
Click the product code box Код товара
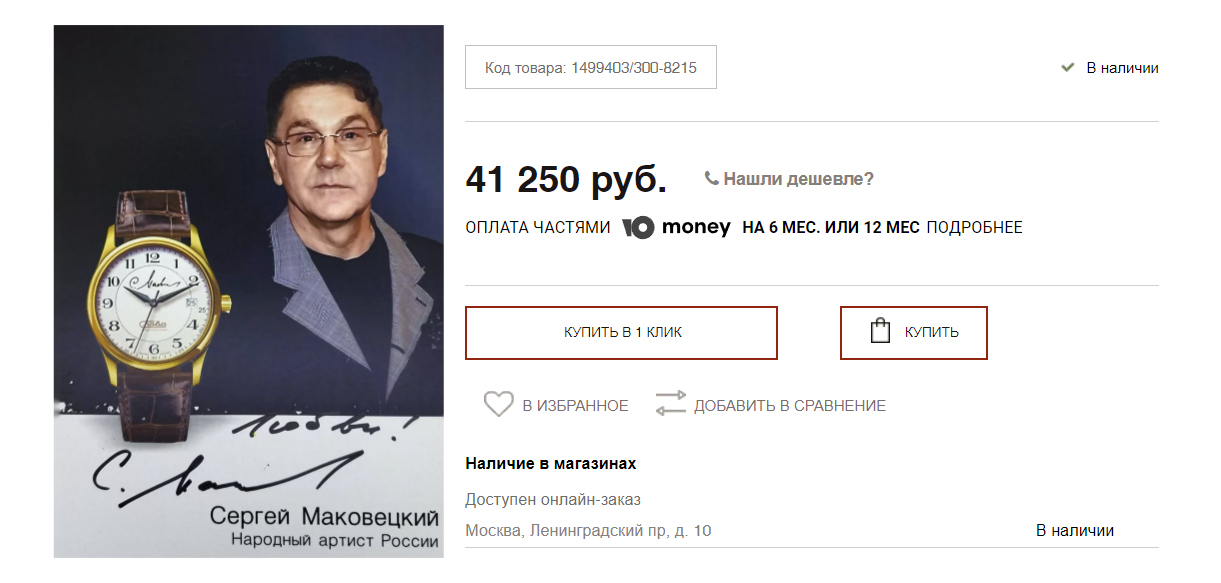pyautogui.click(x=591, y=67)
